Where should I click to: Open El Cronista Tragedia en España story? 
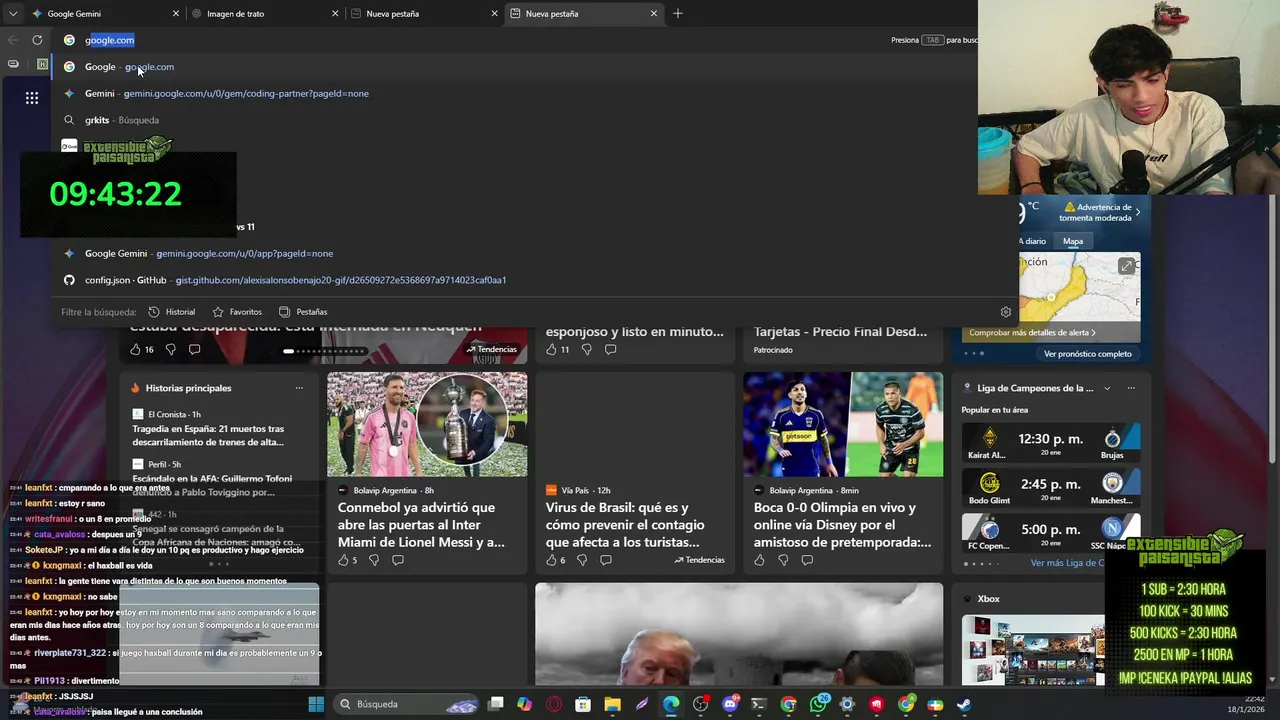click(208, 435)
